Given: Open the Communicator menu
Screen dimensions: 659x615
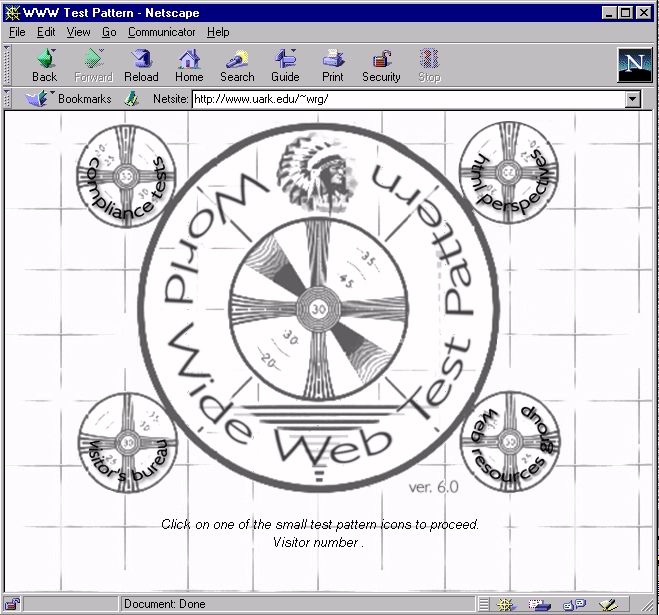Looking at the screenshot, I should click(161, 32).
